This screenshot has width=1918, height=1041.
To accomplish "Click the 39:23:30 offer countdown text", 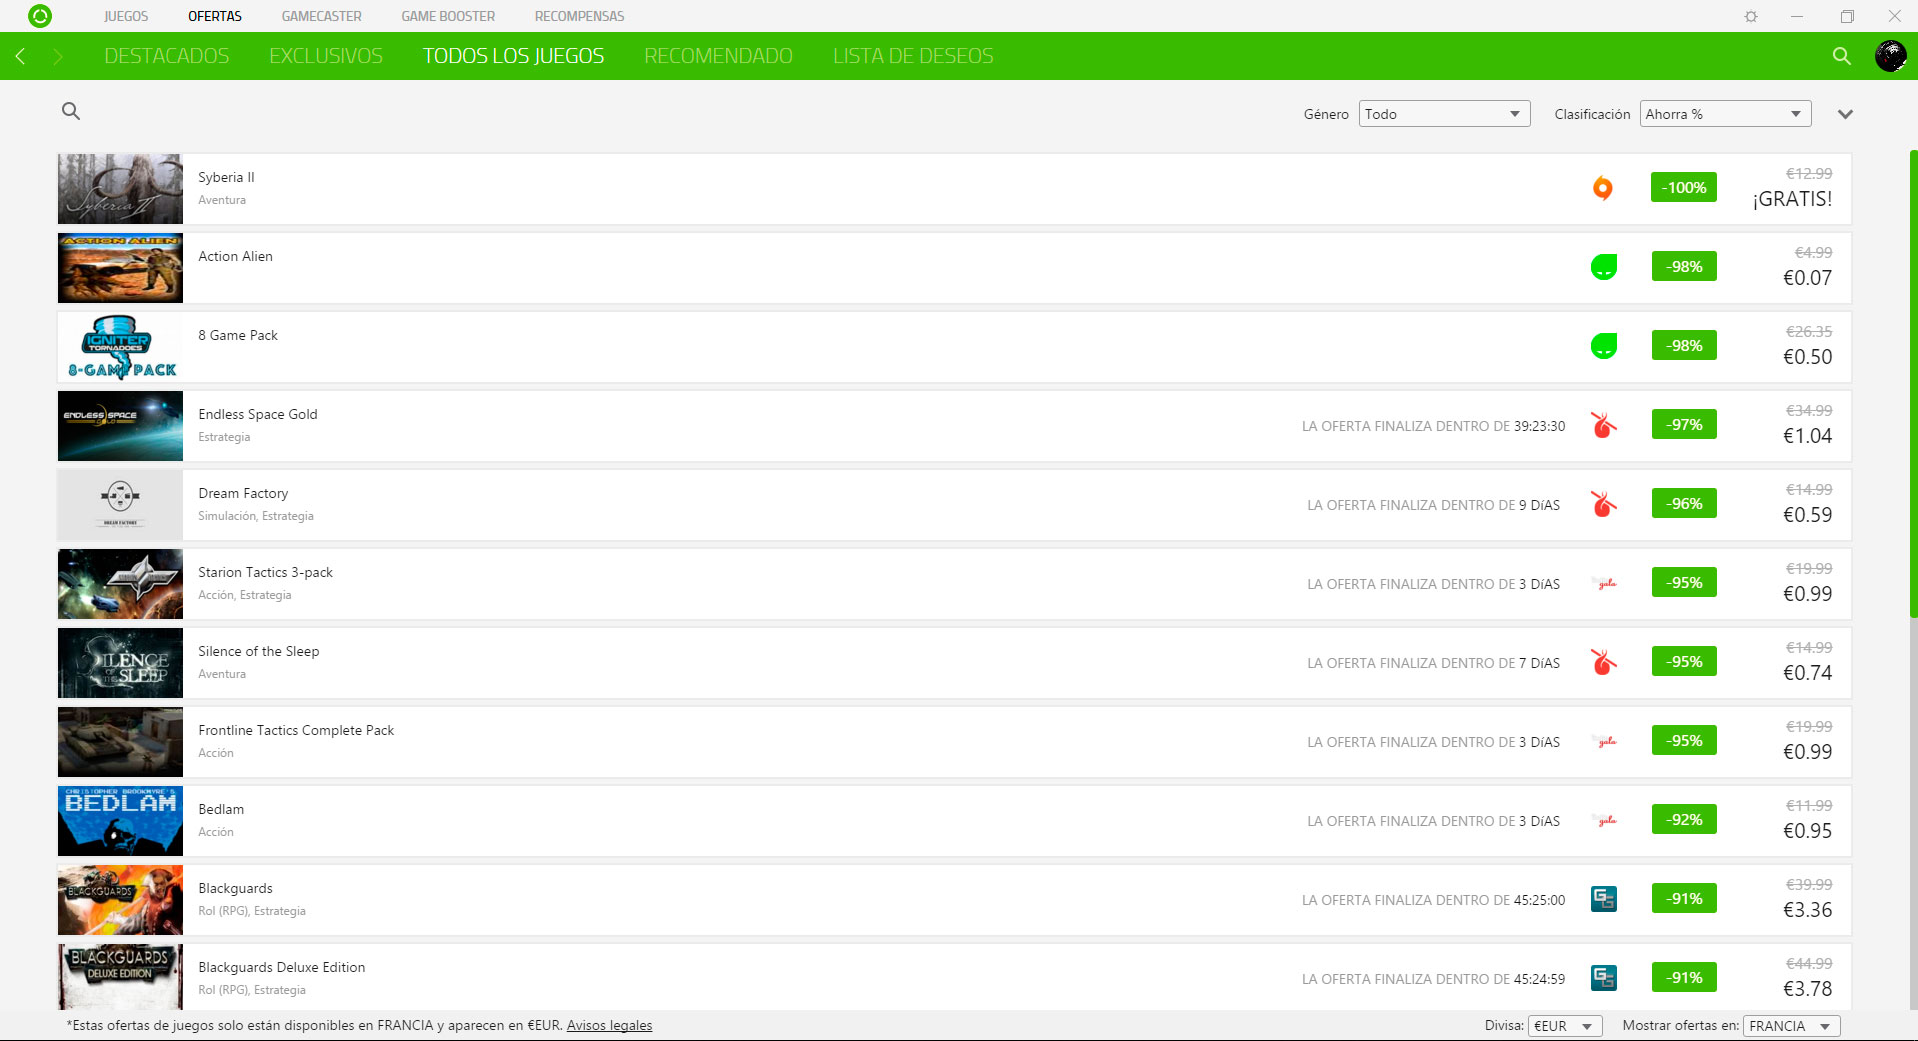I will pyautogui.click(x=1539, y=426).
